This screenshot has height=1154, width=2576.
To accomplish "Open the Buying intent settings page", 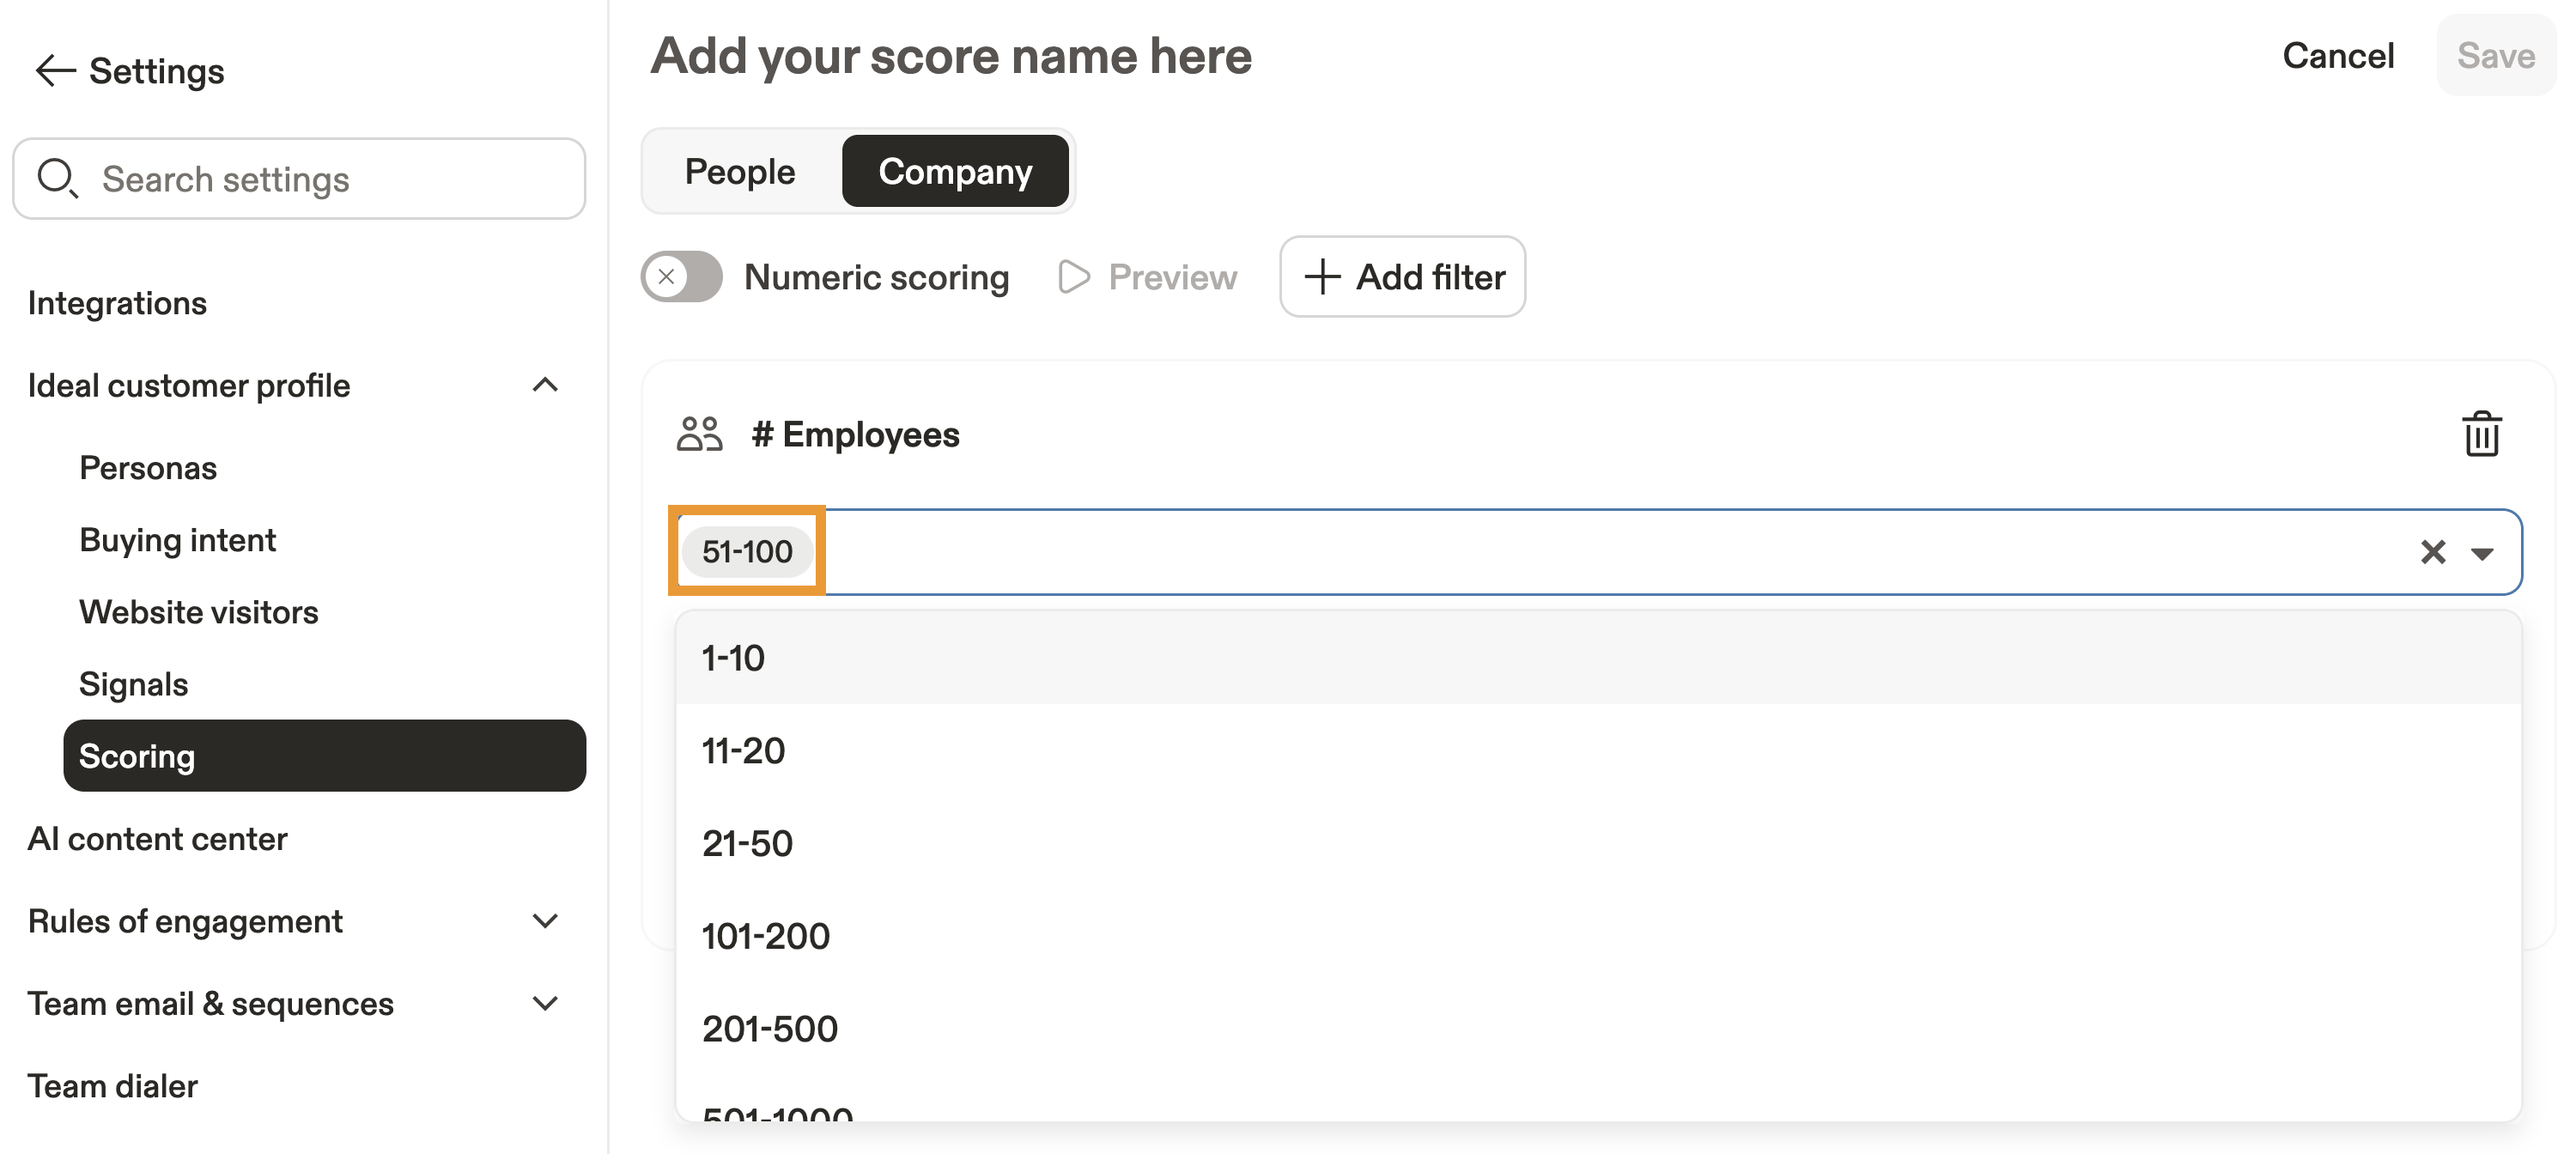I will pyautogui.click(x=177, y=540).
